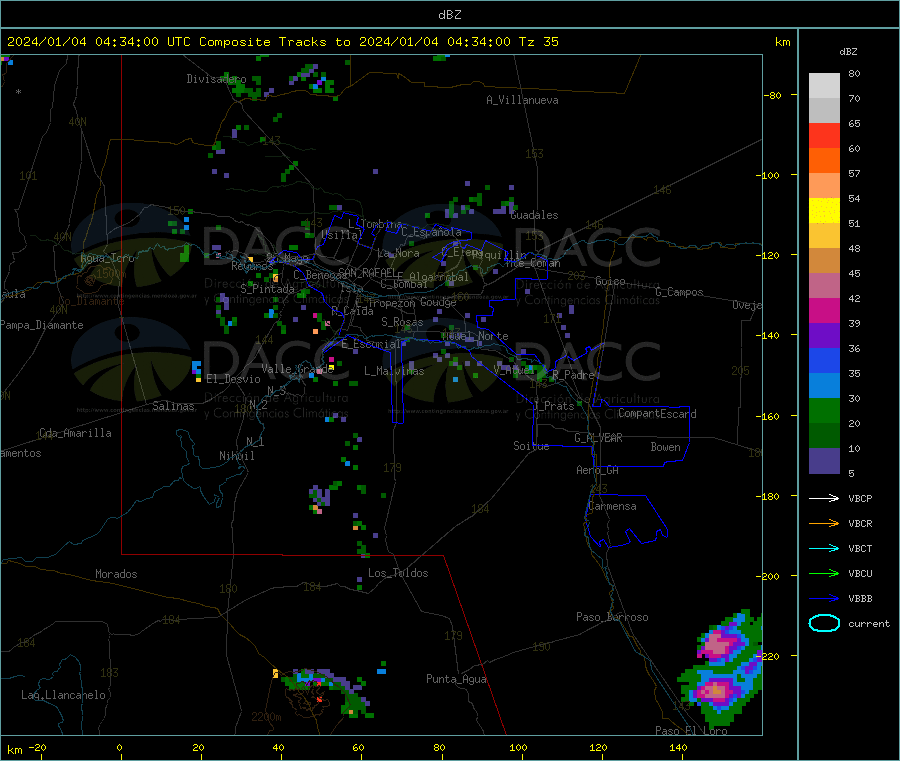Click the blue VBBB arrow in legend
This screenshot has height=761, width=900.
(x=824, y=598)
